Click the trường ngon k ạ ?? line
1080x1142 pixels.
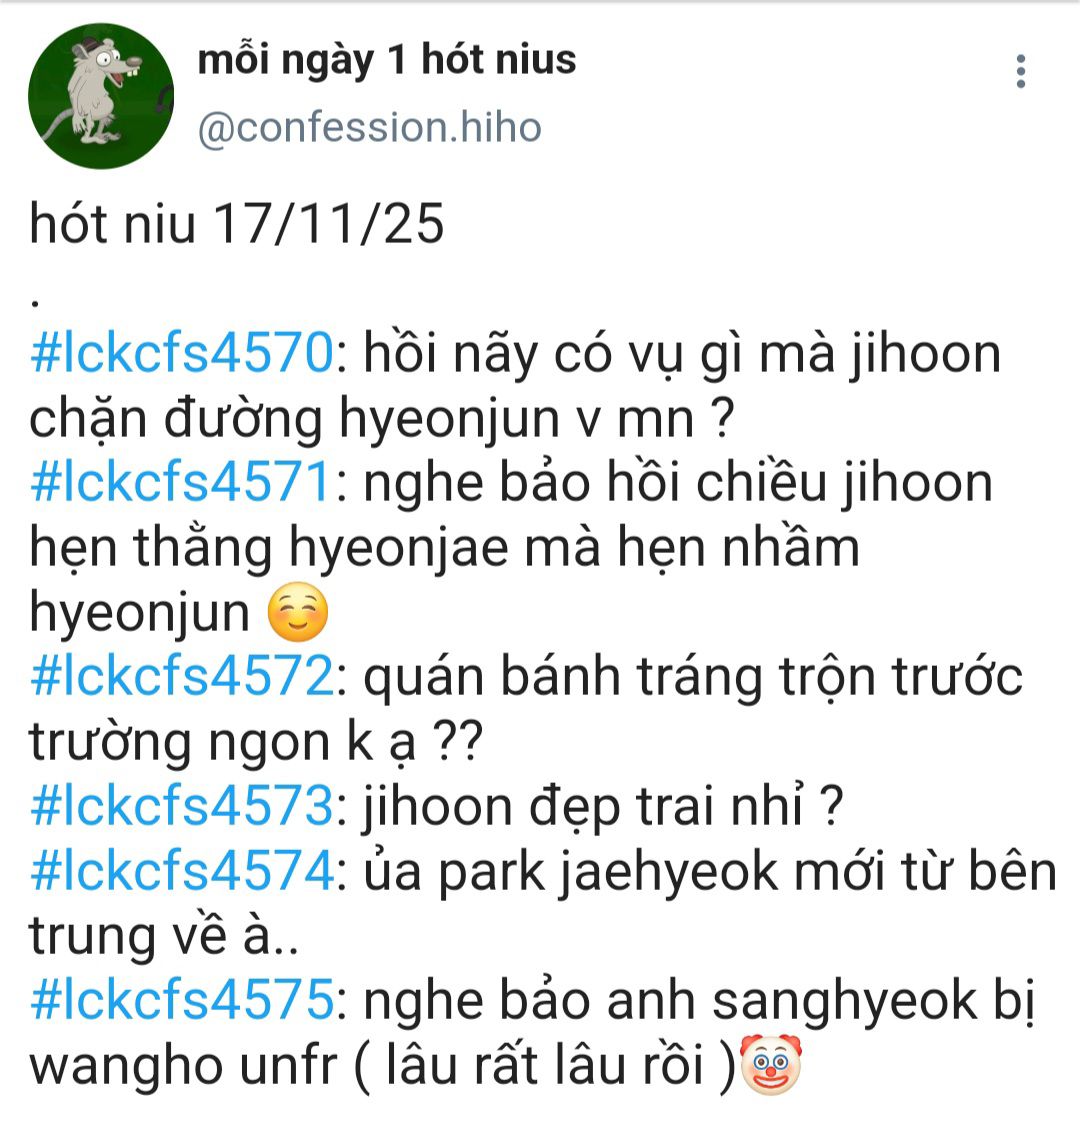click(x=256, y=743)
